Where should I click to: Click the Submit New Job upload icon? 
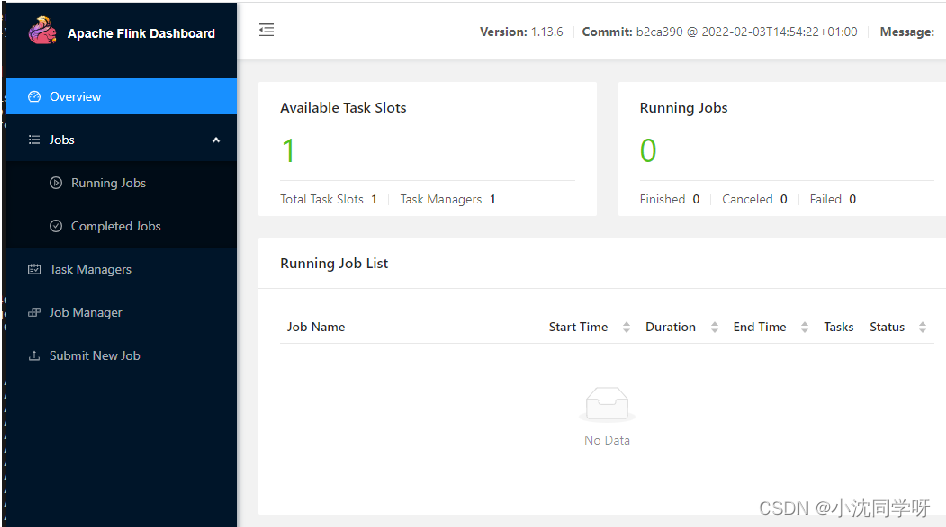(34, 356)
